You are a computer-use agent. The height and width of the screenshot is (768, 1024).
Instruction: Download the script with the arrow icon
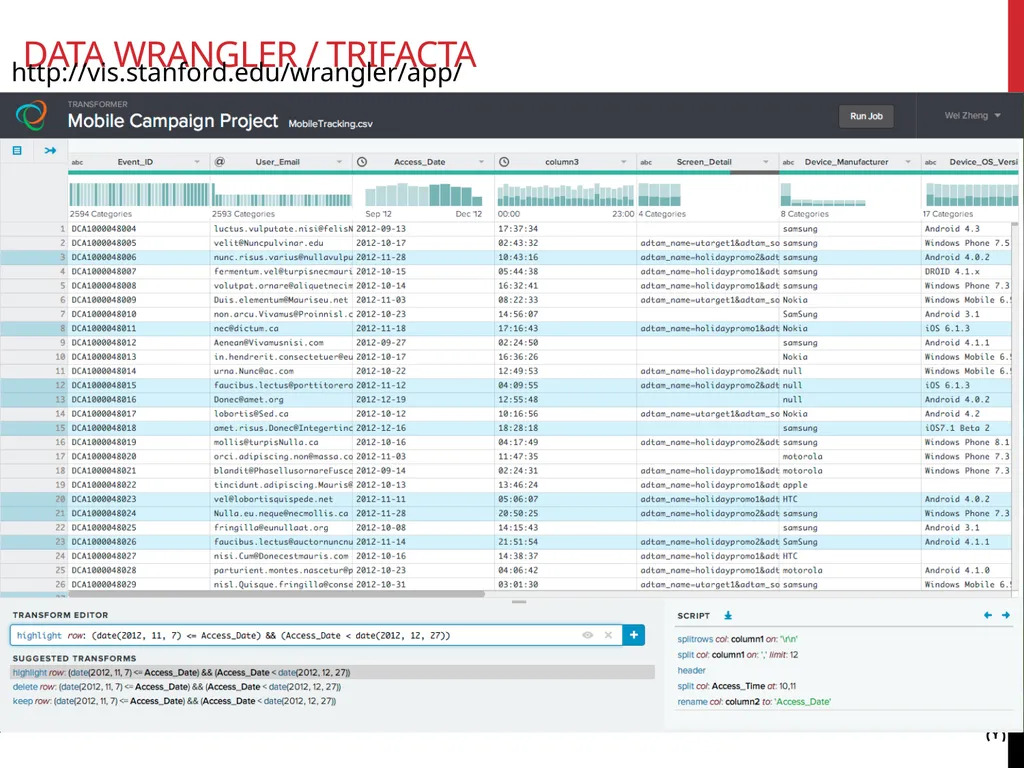click(x=728, y=615)
